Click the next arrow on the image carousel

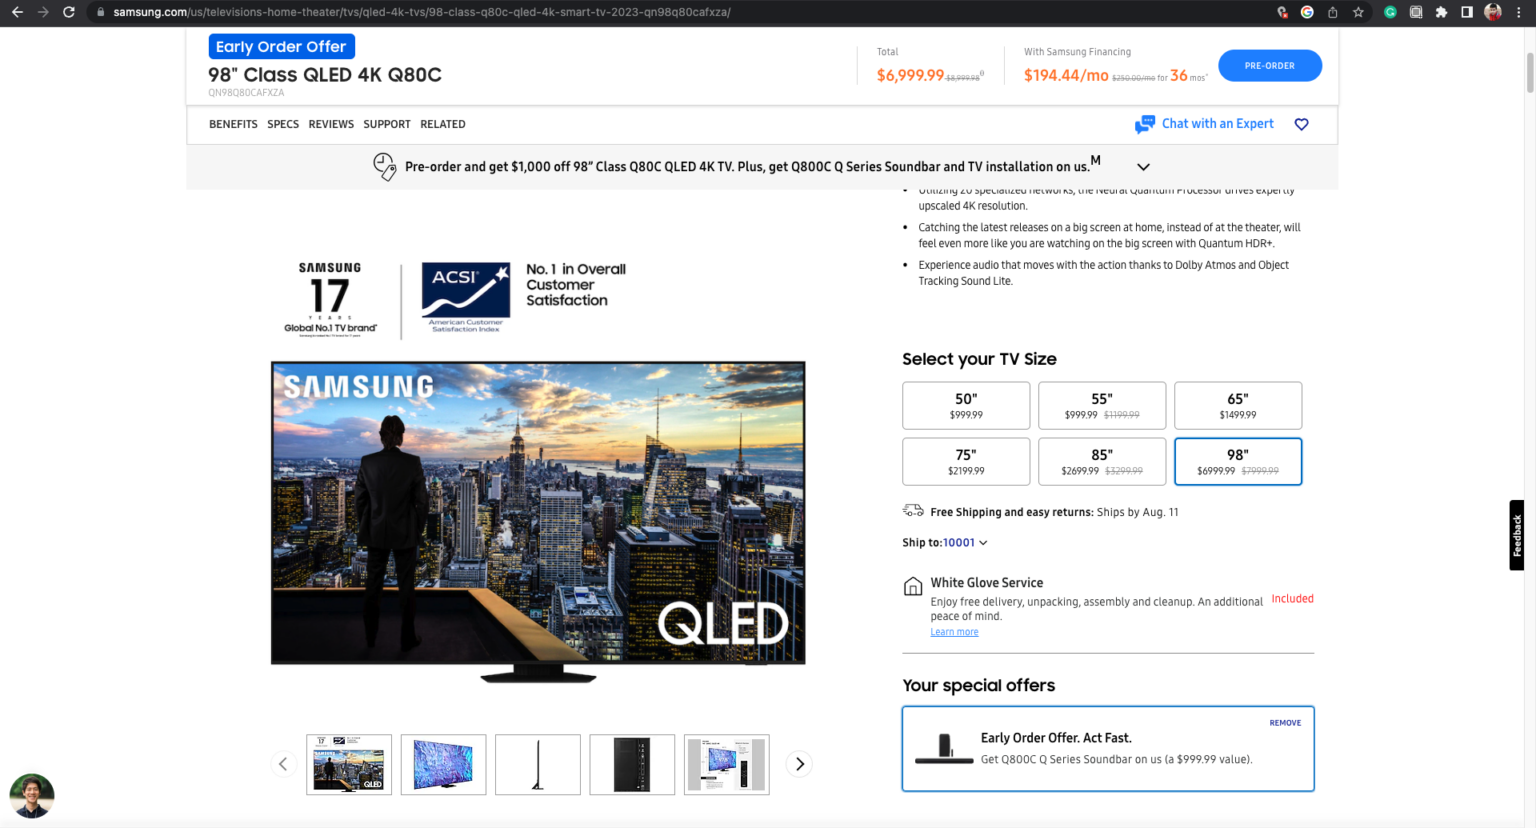798,763
